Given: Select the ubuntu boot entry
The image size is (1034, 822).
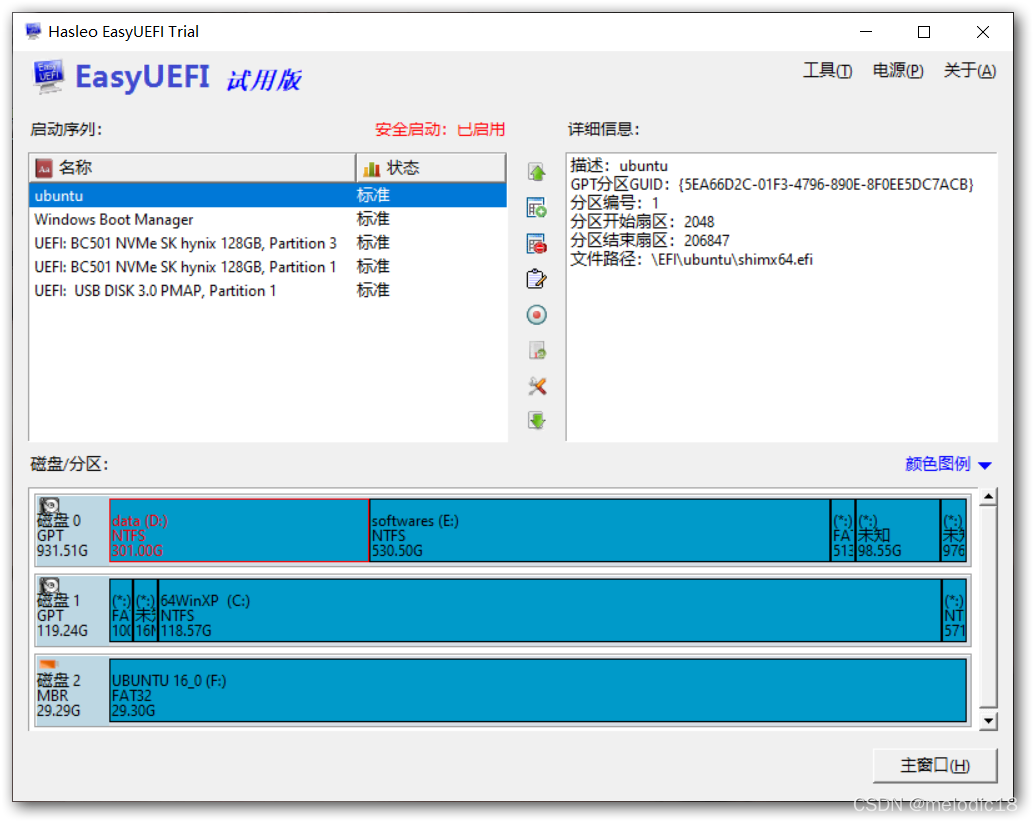Looking at the screenshot, I should (x=268, y=196).
